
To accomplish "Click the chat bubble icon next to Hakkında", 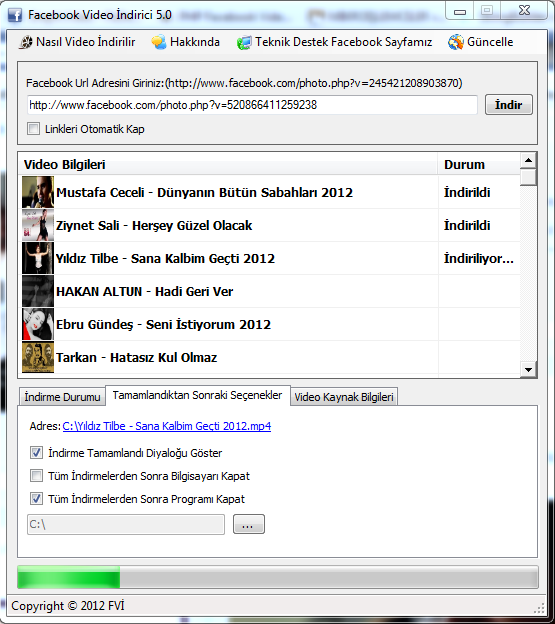I will point(159,42).
